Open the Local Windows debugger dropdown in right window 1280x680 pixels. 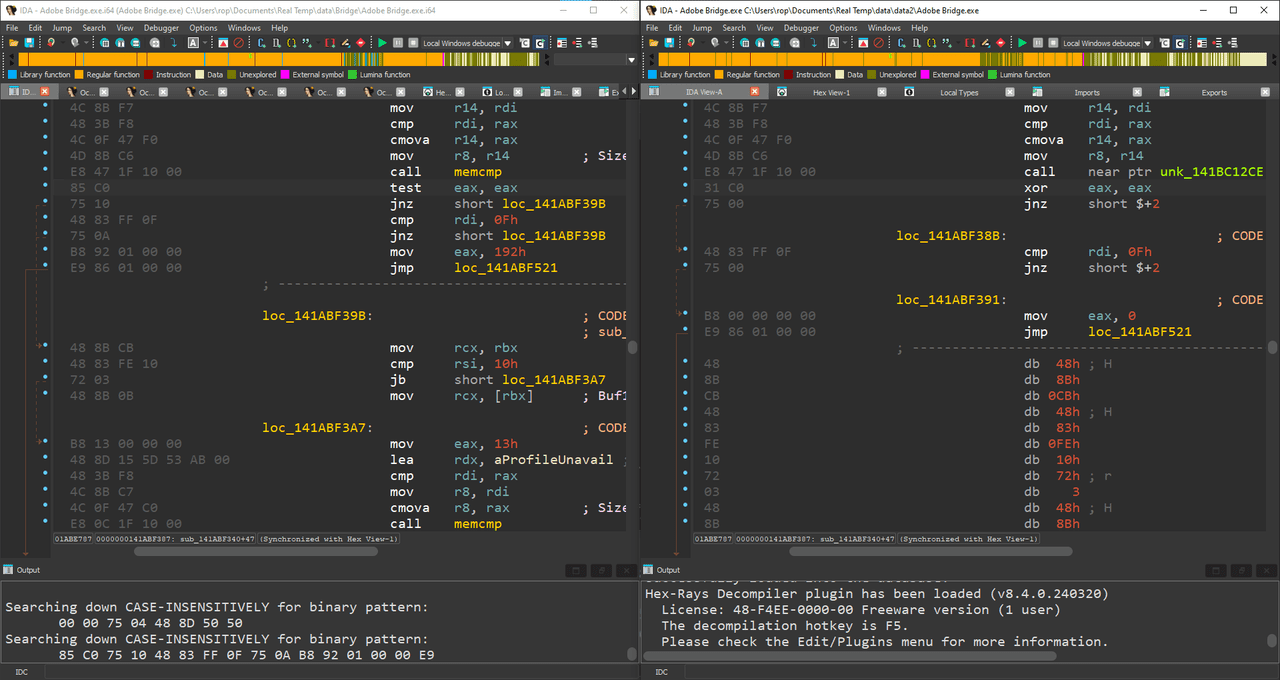point(1148,43)
